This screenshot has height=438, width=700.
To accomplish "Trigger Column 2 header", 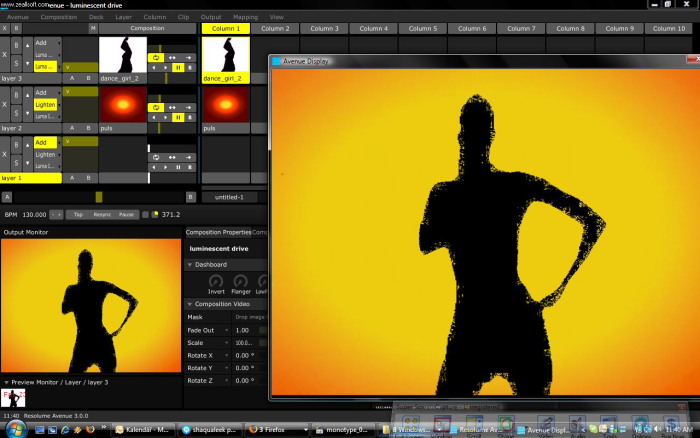I will click(x=275, y=29).
